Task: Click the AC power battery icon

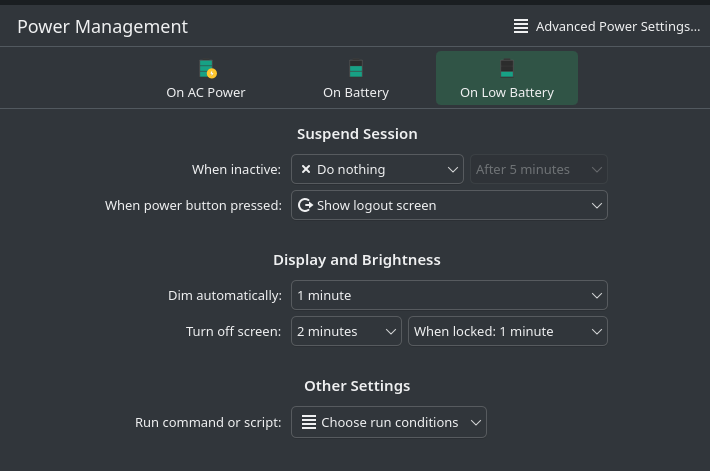Action: (x=207, y=69)
